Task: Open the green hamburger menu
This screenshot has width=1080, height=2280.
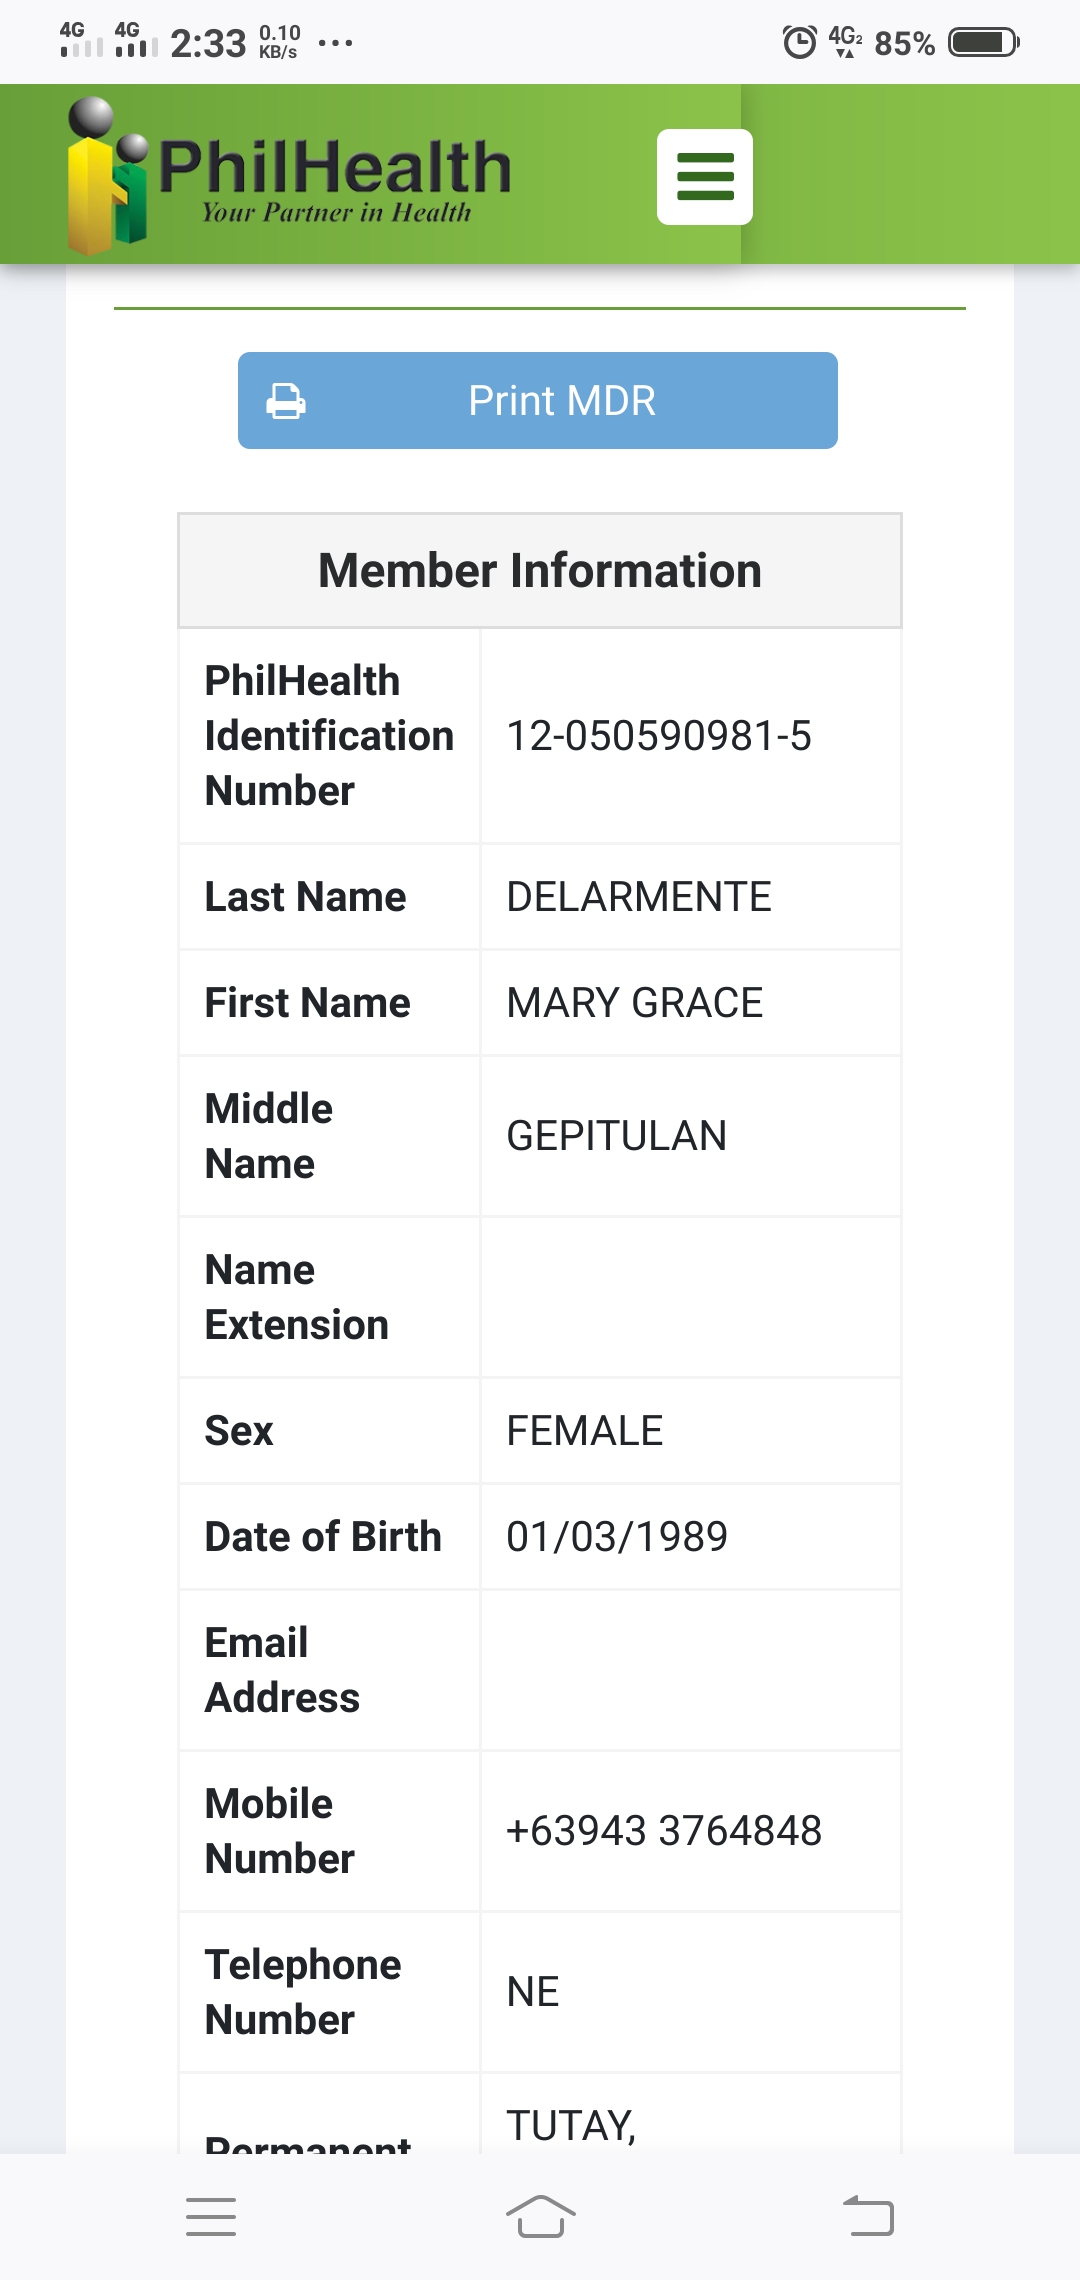Action: 705,177
